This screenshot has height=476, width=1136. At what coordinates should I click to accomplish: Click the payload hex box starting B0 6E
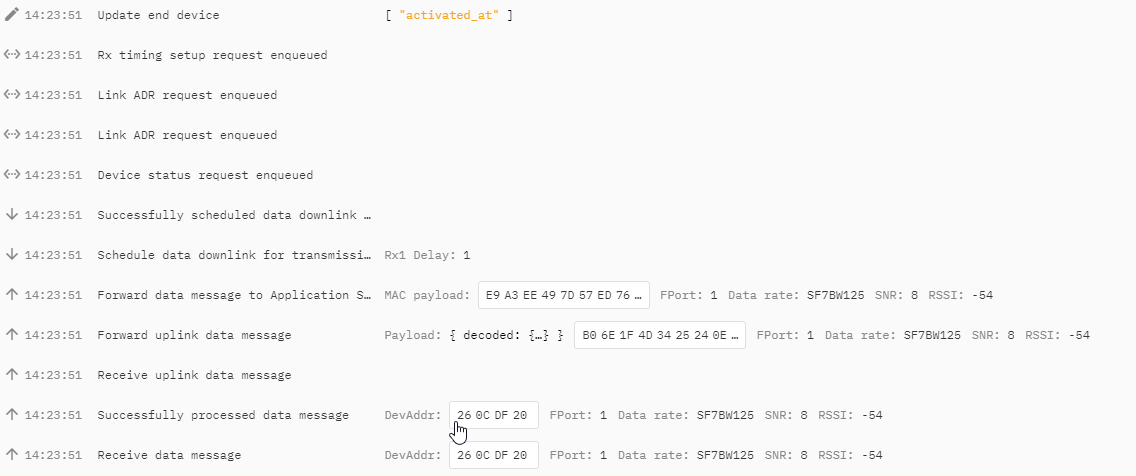point(660,335)
